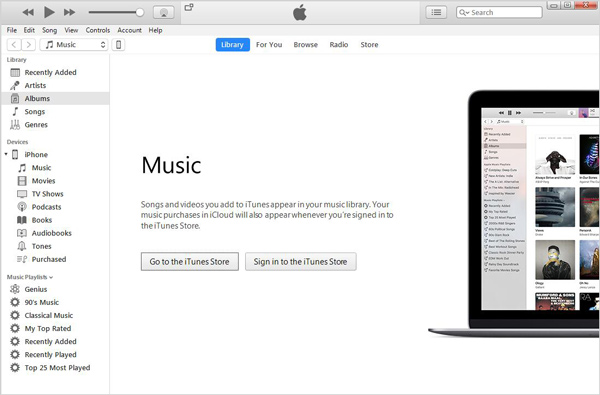The width and height of the screenshot is (600, 395).
Task: Open Podcasts under the iPhone device
Action: (55, 207)
